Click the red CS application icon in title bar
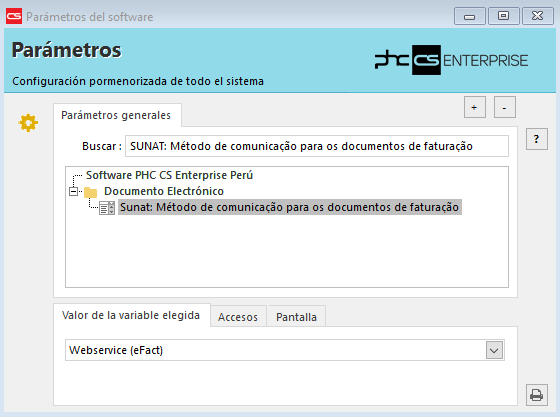This screenshot has width=560, height=417. (14, 16)
